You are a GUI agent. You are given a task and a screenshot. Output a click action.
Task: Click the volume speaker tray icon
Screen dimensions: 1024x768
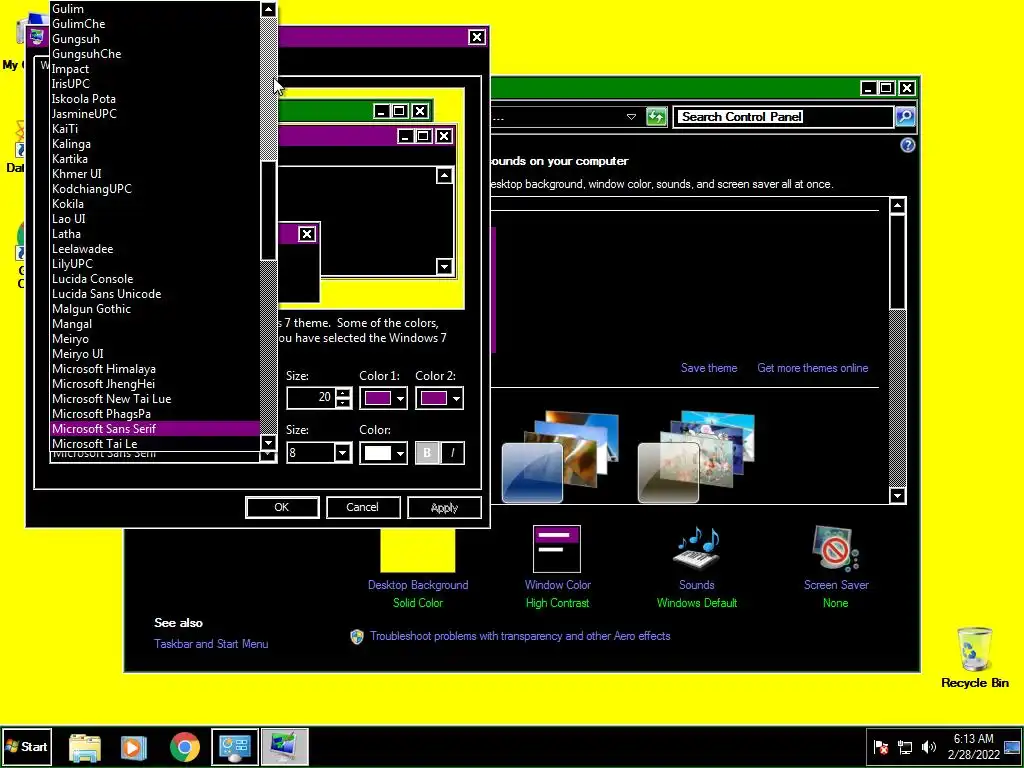point(929,746)
